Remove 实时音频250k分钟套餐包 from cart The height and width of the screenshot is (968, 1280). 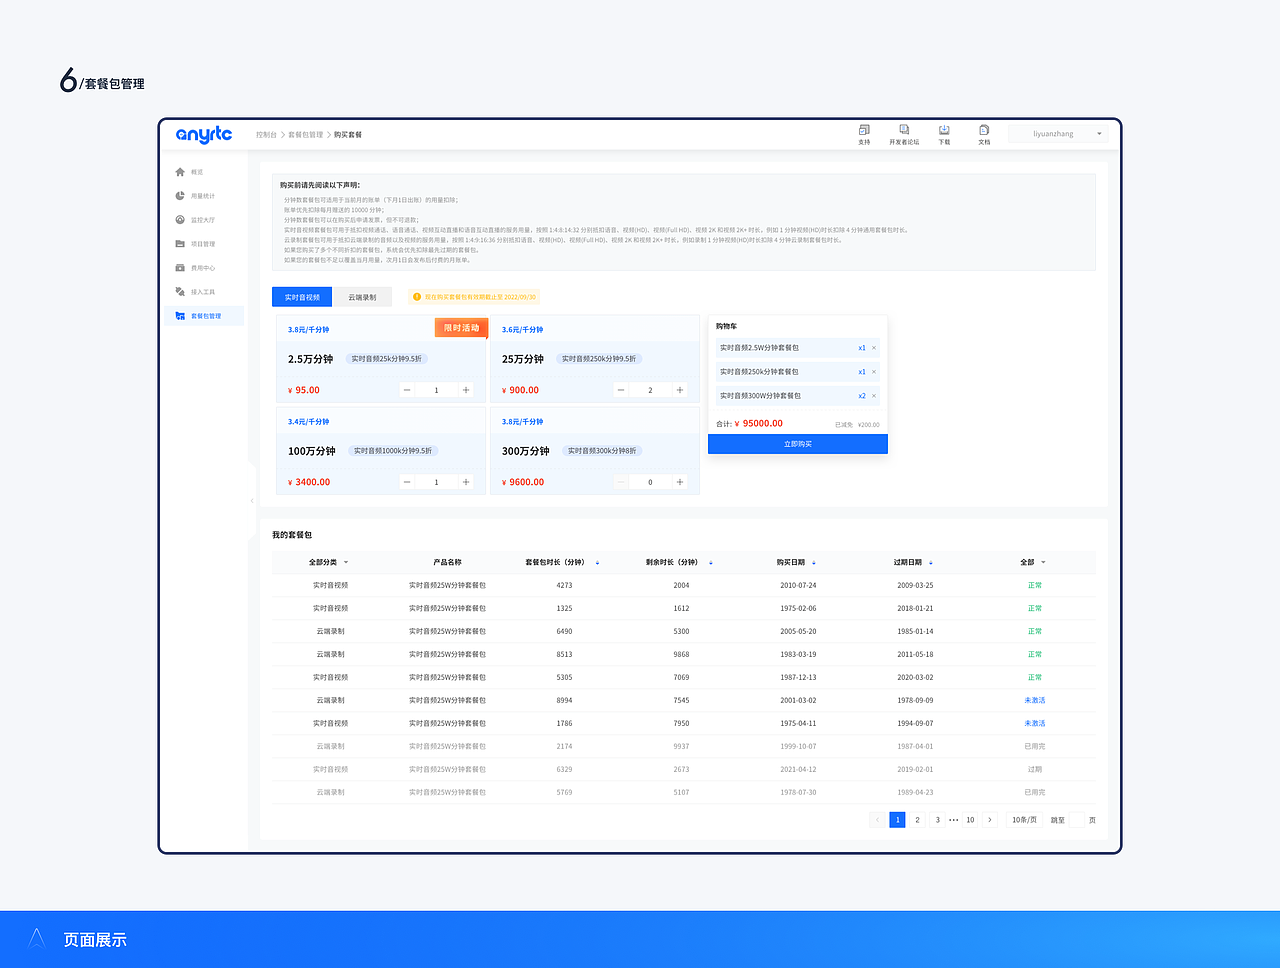(874, 372)
